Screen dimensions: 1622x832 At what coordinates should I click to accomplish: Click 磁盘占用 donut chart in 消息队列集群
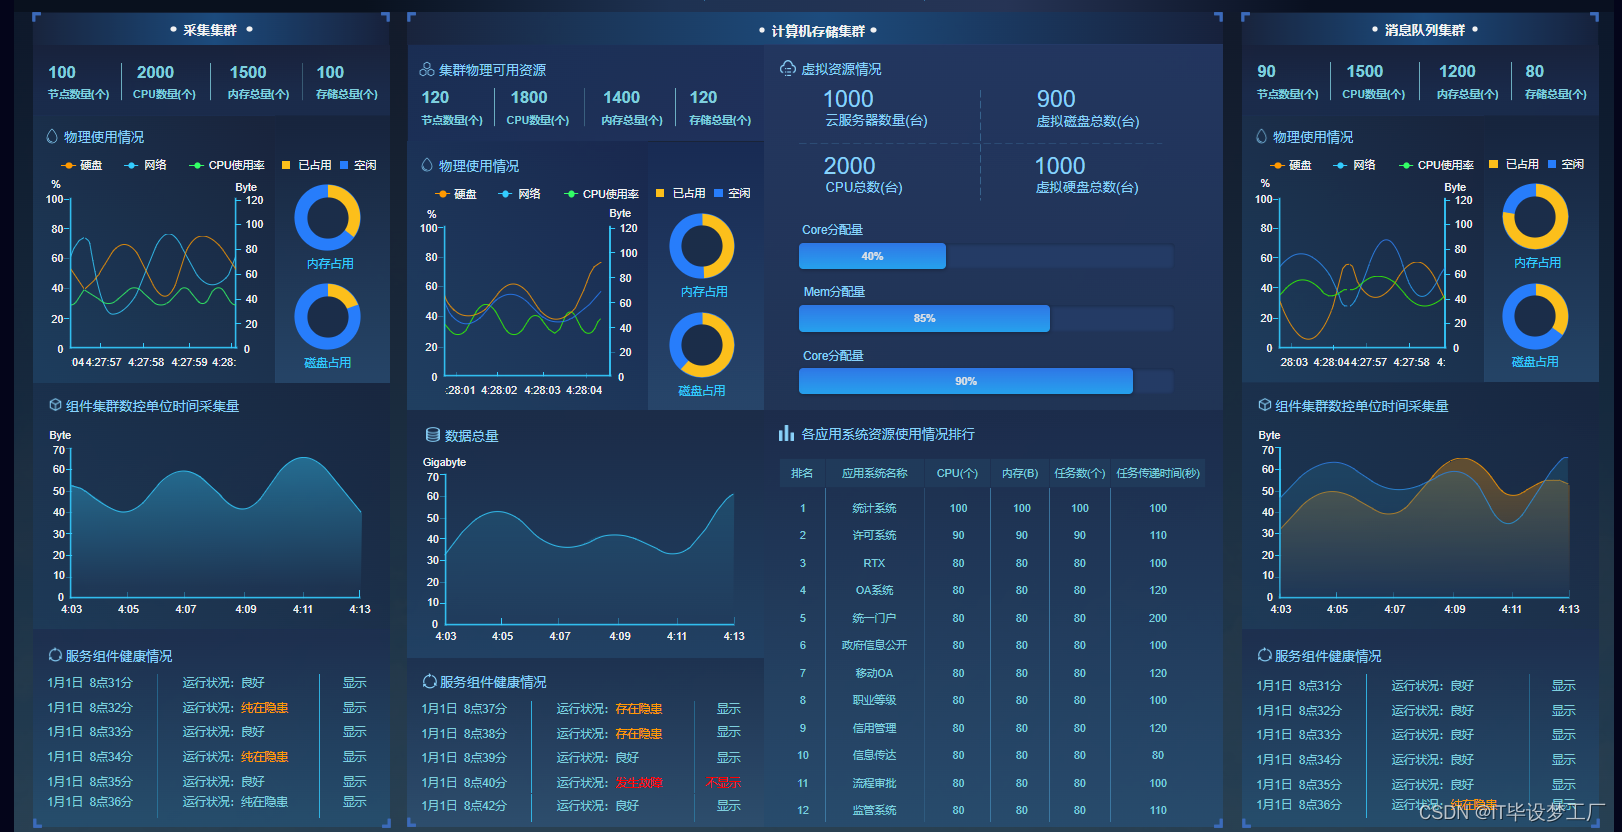tap(1535, 316)
